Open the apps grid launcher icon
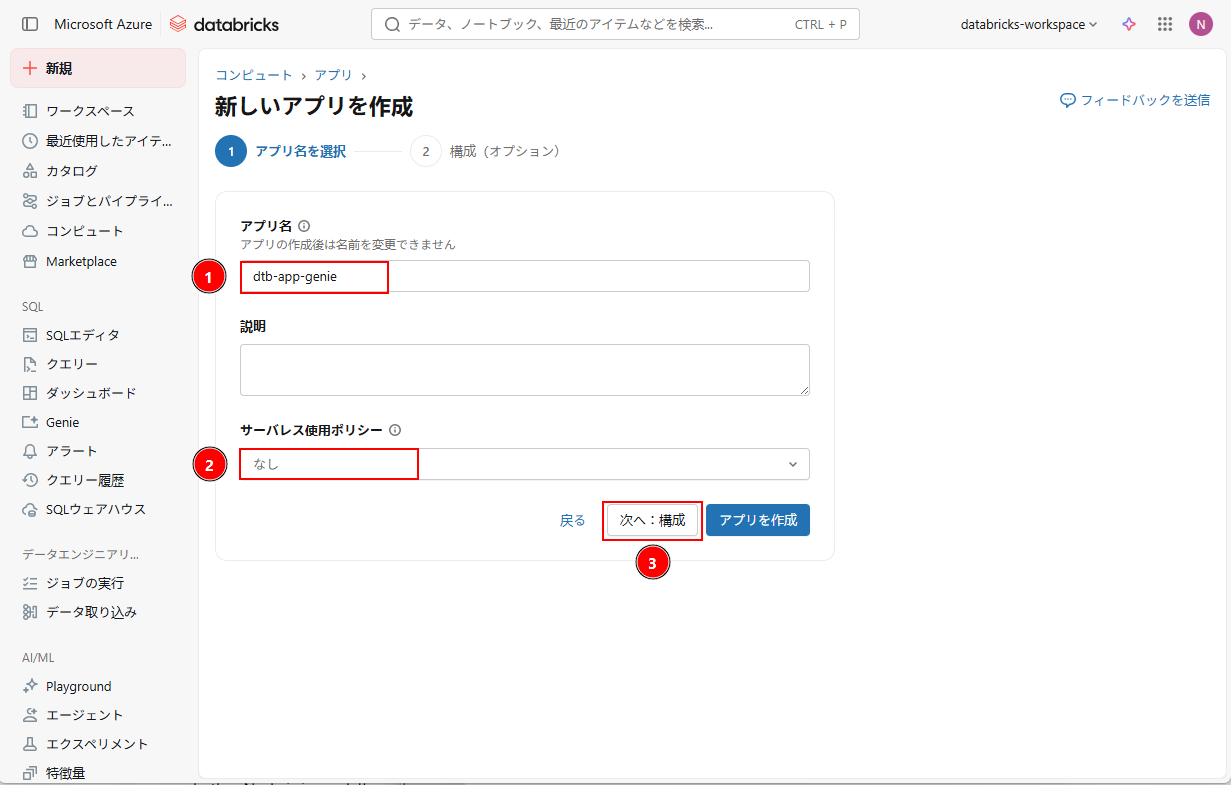This screenshot has height=785, width=1231. coord(1164,24)
